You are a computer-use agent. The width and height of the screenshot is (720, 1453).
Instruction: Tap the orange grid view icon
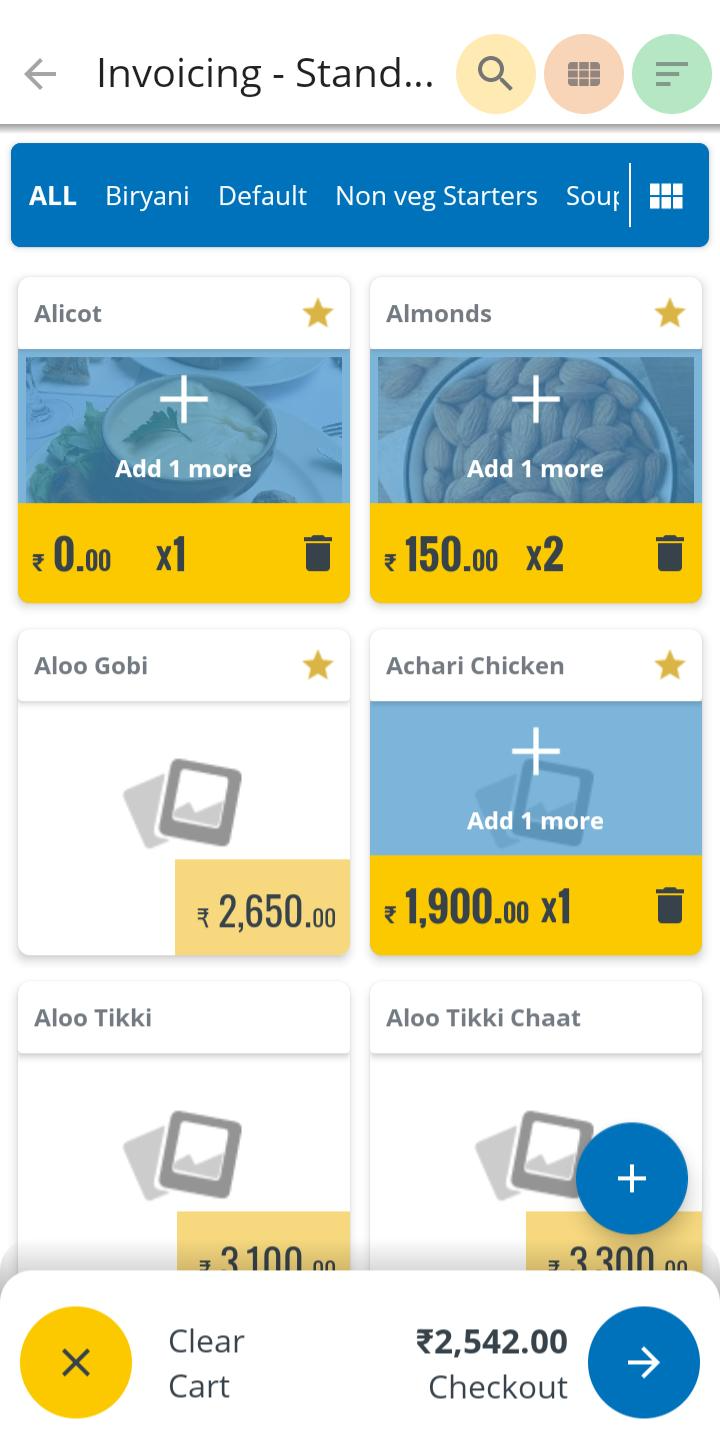[x=583, y=74]
